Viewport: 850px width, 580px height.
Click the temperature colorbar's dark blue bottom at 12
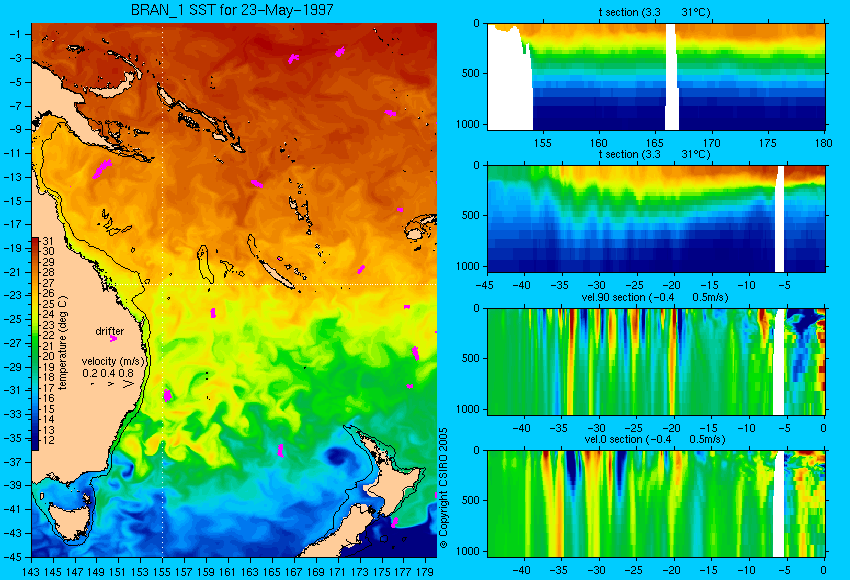(35, 446)
